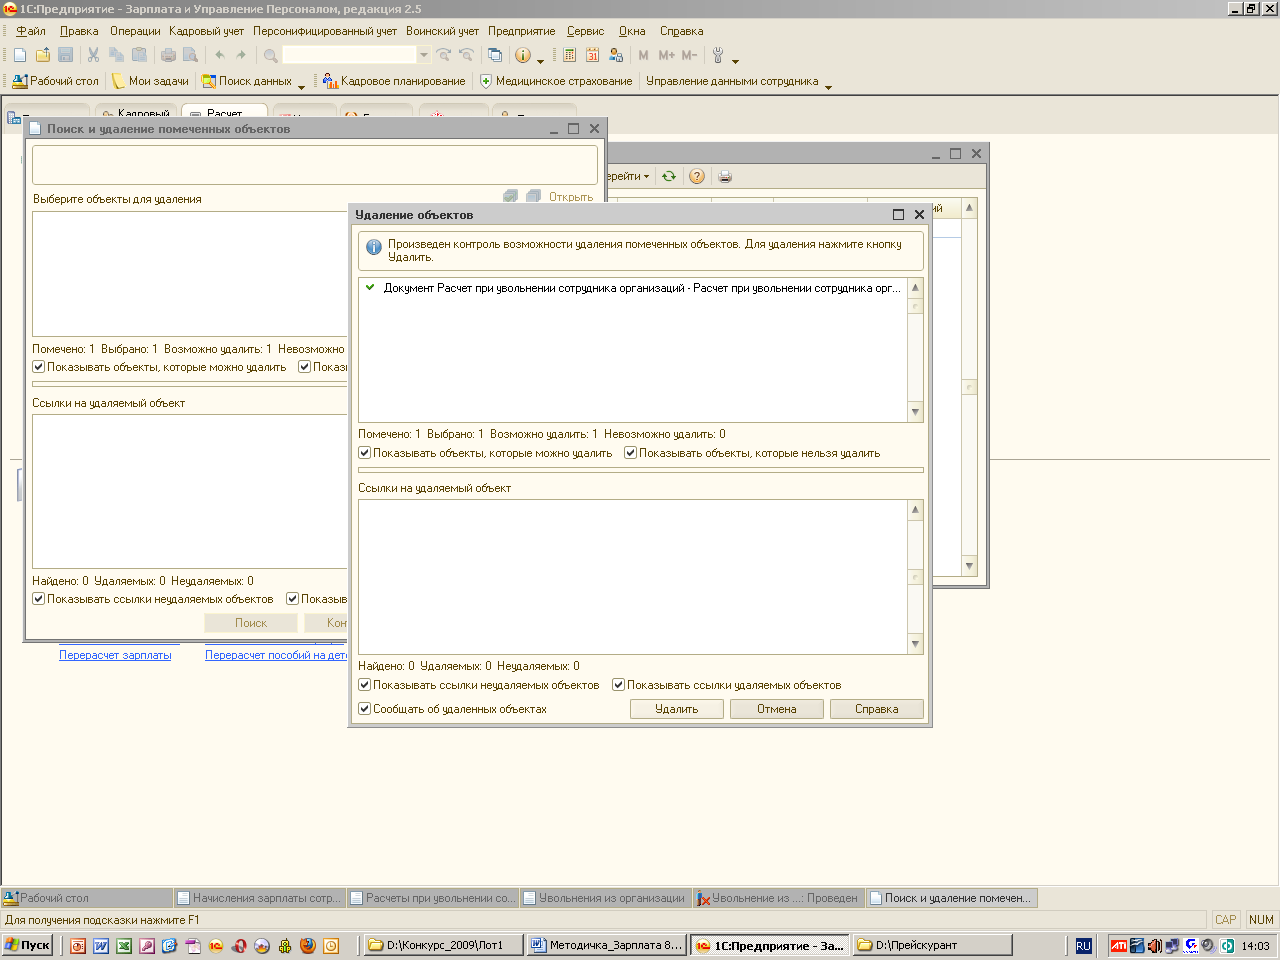This screenshot has width=1280, height=960.
Task: Click the wrench settings icon
Action: pos(718,55)
